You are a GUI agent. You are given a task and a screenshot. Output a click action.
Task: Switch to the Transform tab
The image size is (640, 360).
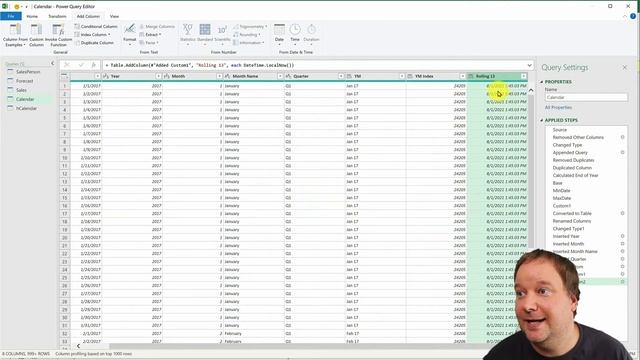tap(57, 16)
